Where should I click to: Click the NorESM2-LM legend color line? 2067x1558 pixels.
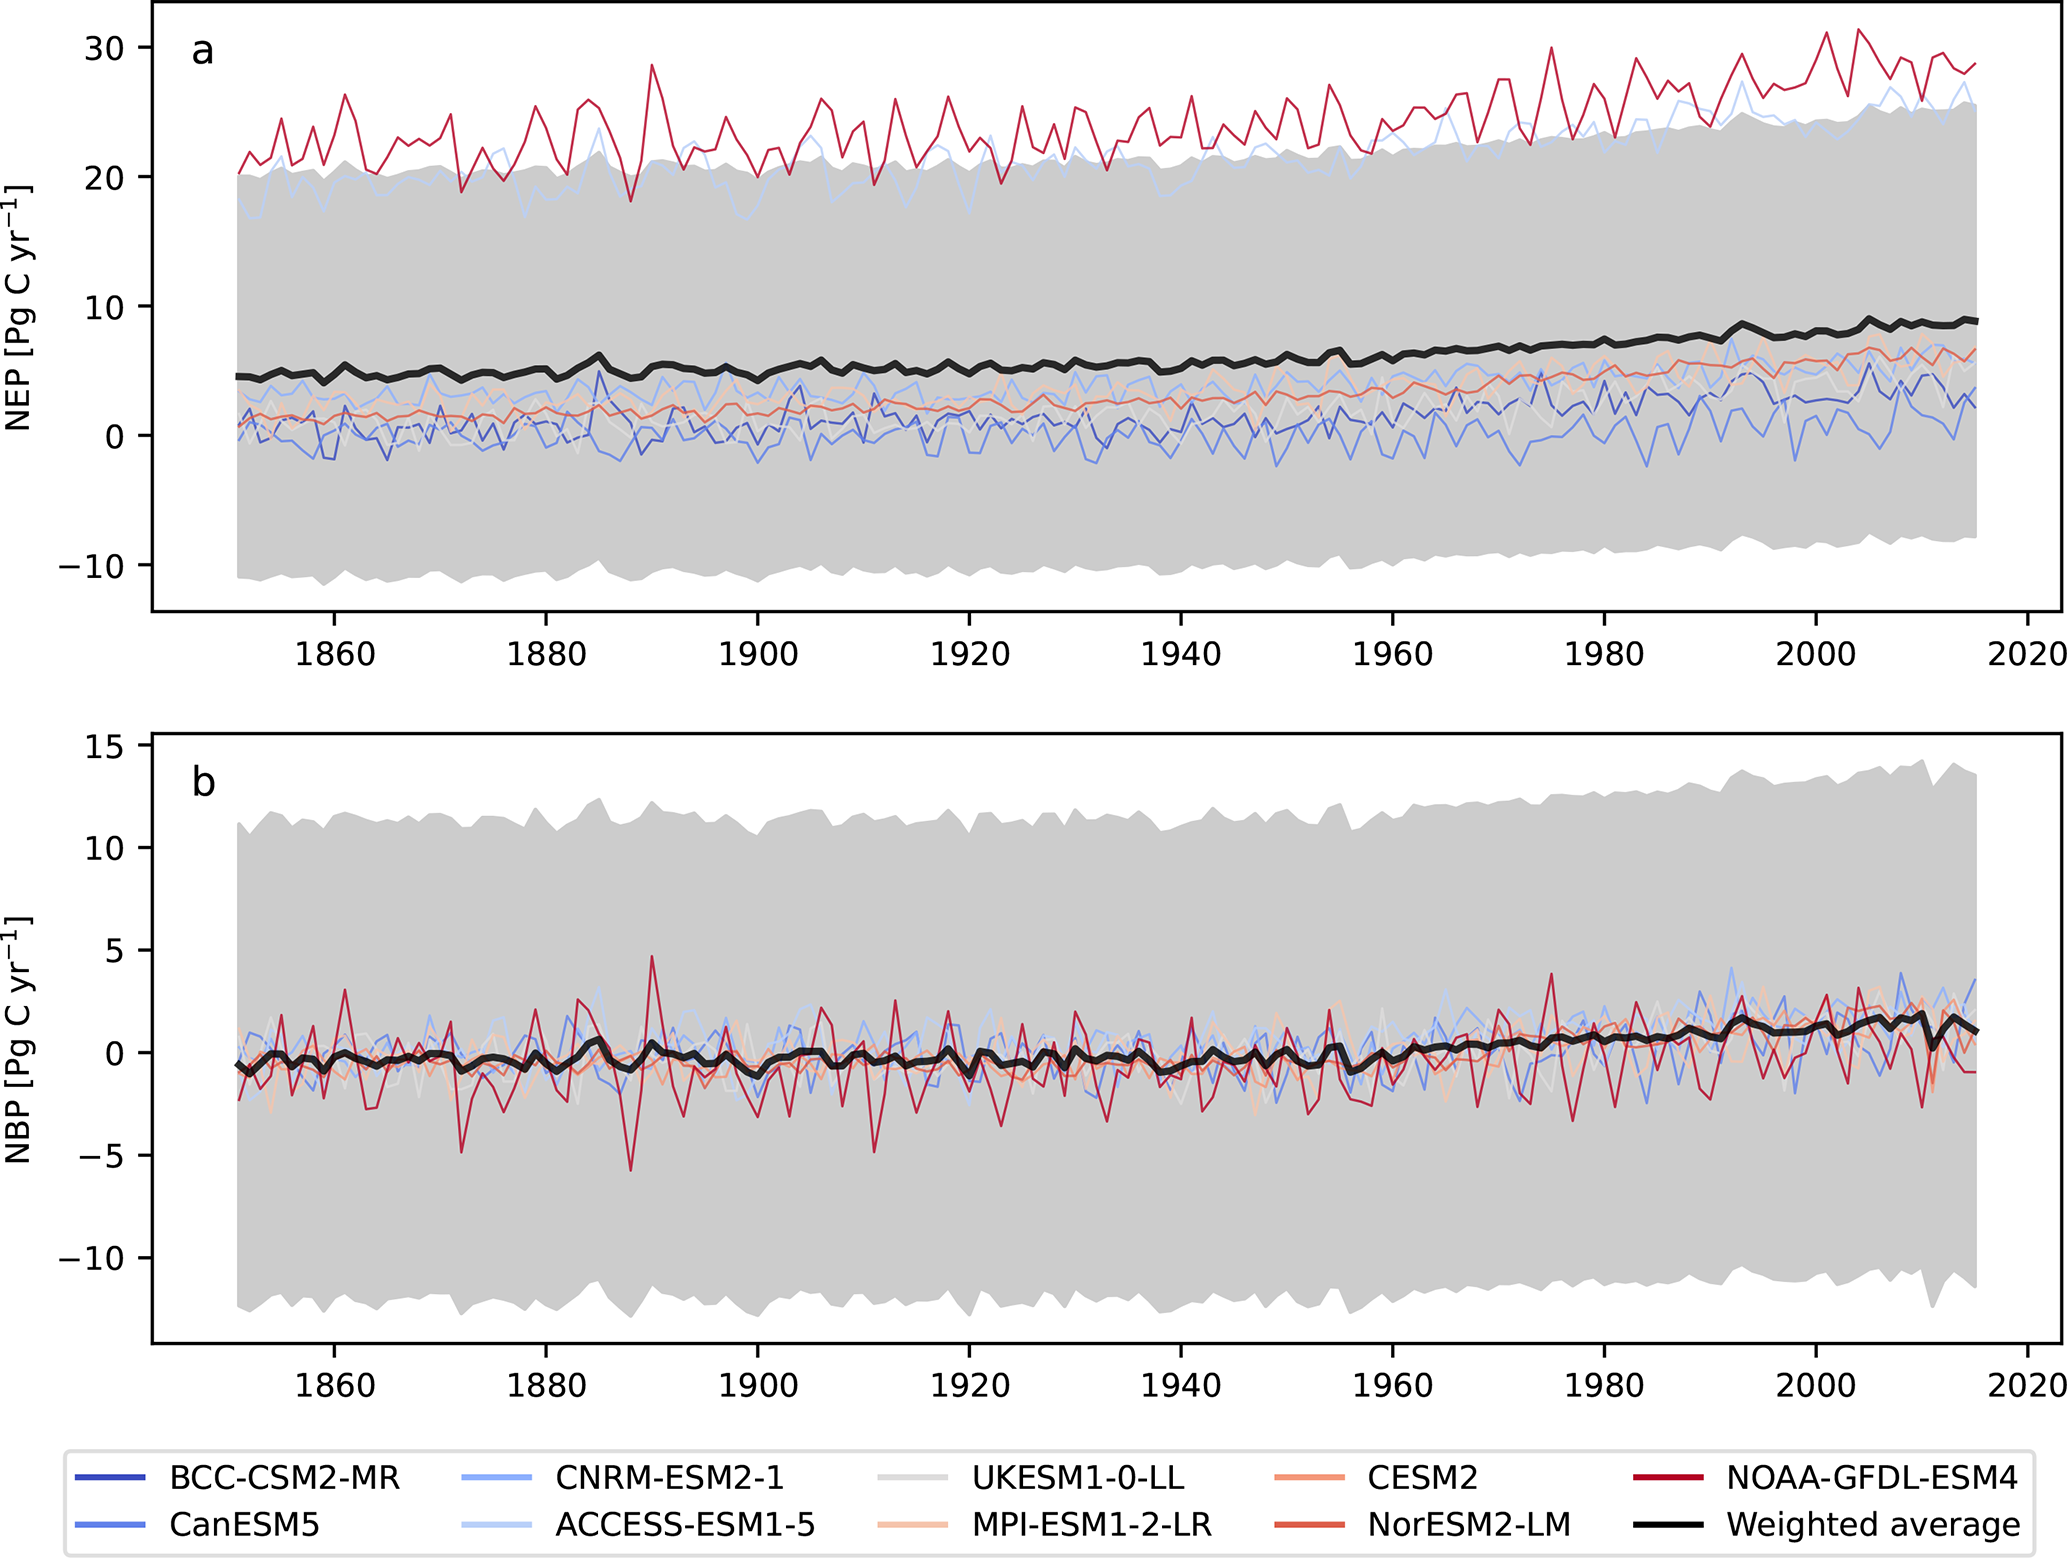[1310, 1524]
